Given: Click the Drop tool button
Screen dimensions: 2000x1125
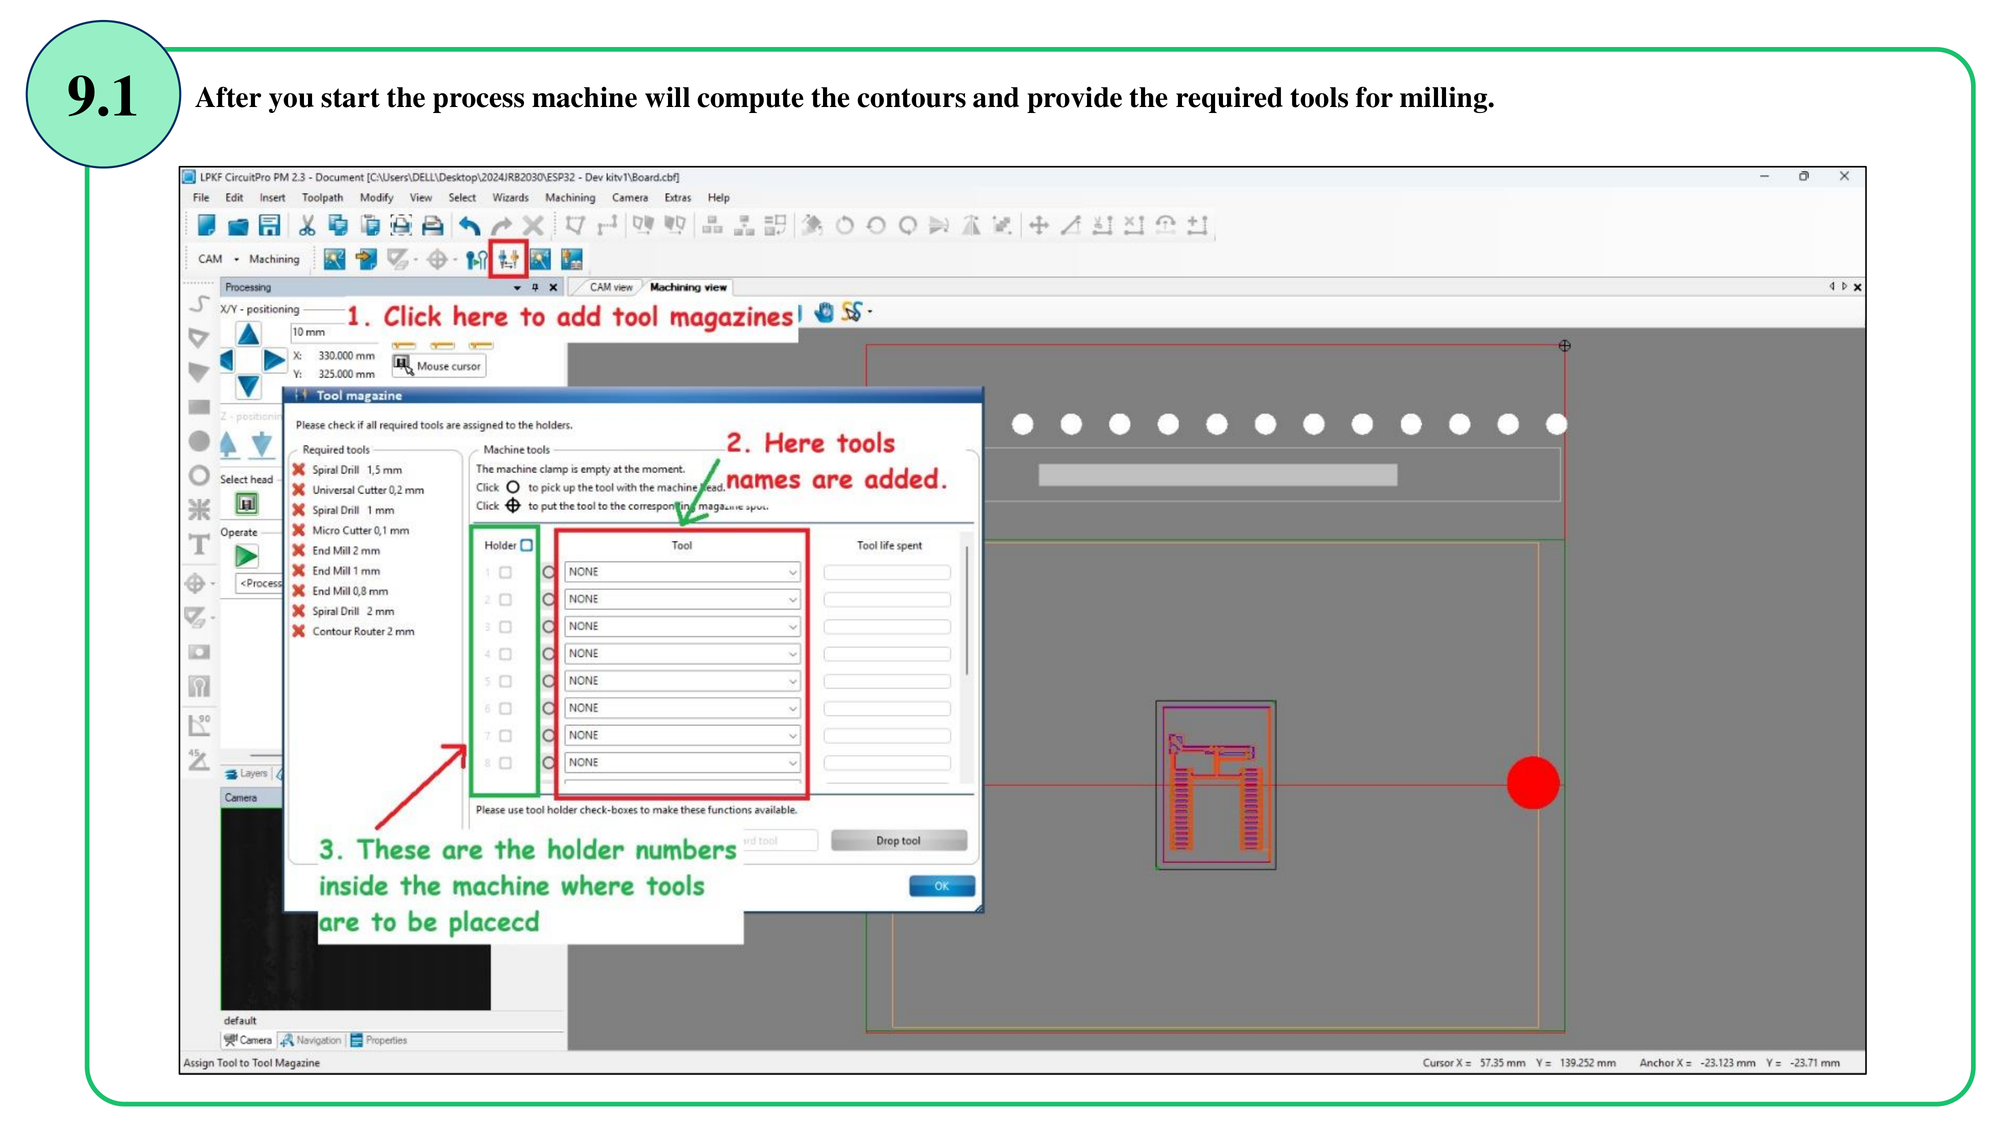Looking at the screenshot, I should (x=898, y=841).
